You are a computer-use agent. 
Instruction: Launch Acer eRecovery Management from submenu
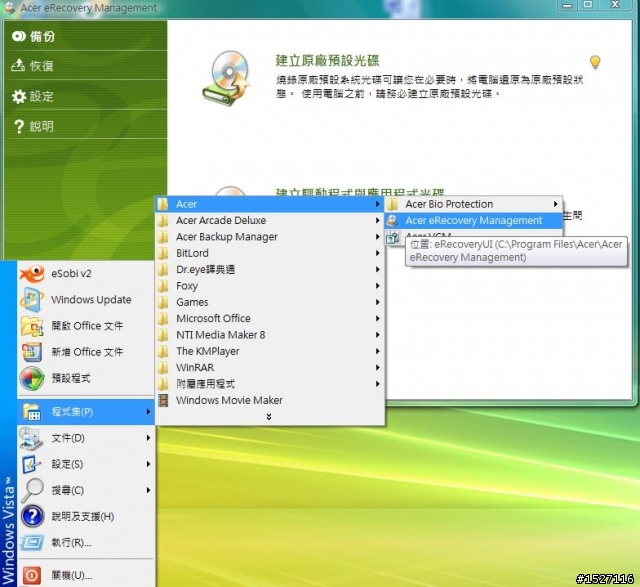tap(473, 220)
